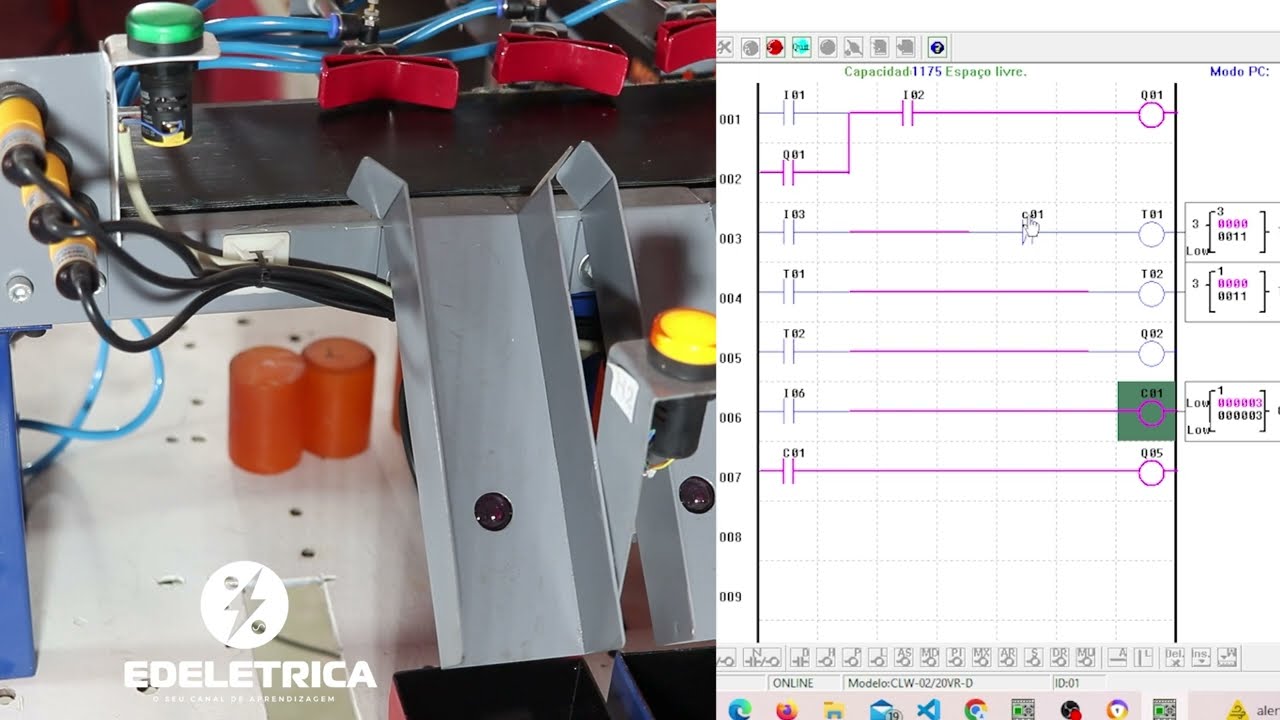
Task: Open File Explorer from the taskbar
Action: pos(834,710)
